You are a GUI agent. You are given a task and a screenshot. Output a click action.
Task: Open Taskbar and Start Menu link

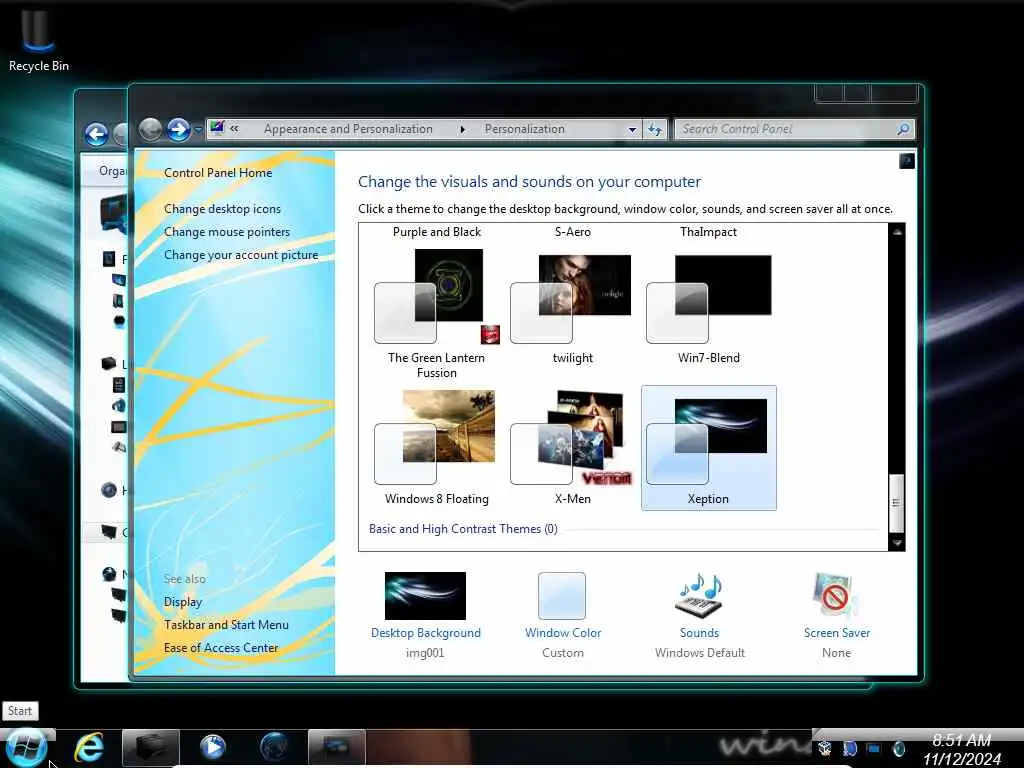pos(226,625)
